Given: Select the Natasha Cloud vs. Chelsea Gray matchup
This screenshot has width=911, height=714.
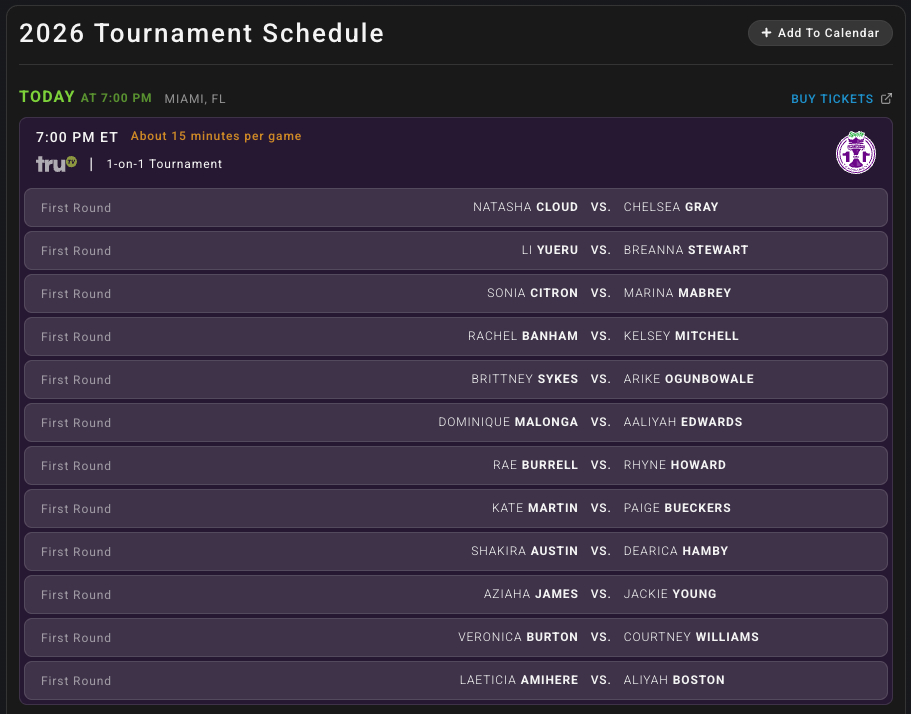Looking at the screenshot, I should pyautogui.click(x=456, y=208).
